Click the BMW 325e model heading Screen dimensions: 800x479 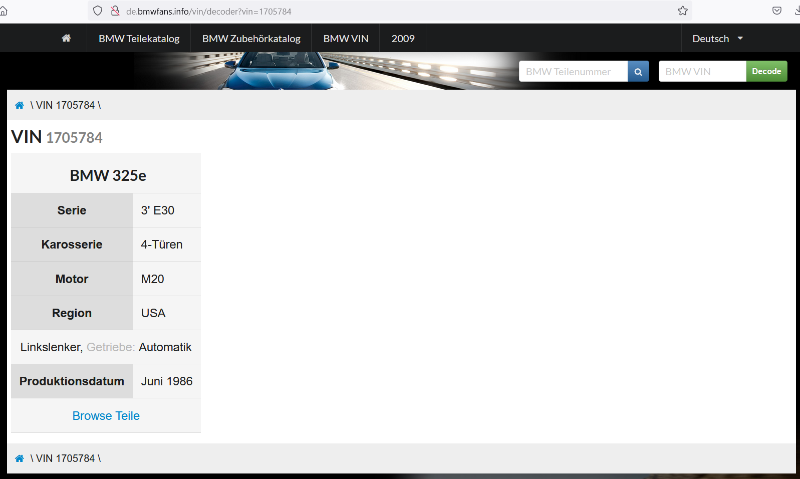click(107, 175)
